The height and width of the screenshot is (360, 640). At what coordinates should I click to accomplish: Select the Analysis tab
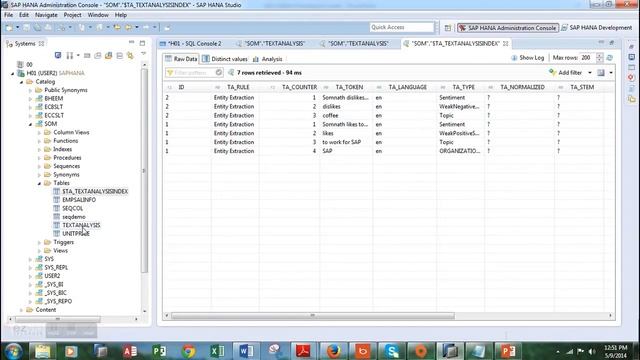pyautogui.click(x=268, y=59)
